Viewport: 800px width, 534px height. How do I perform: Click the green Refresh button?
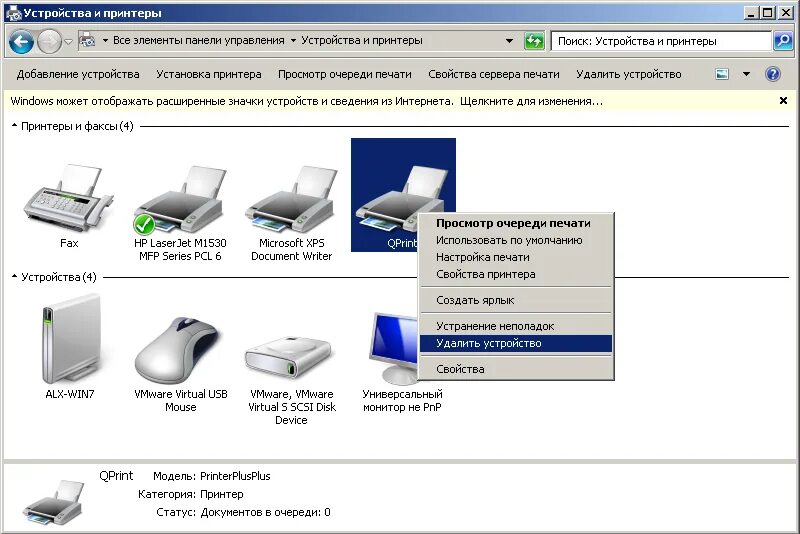point(534,40)
